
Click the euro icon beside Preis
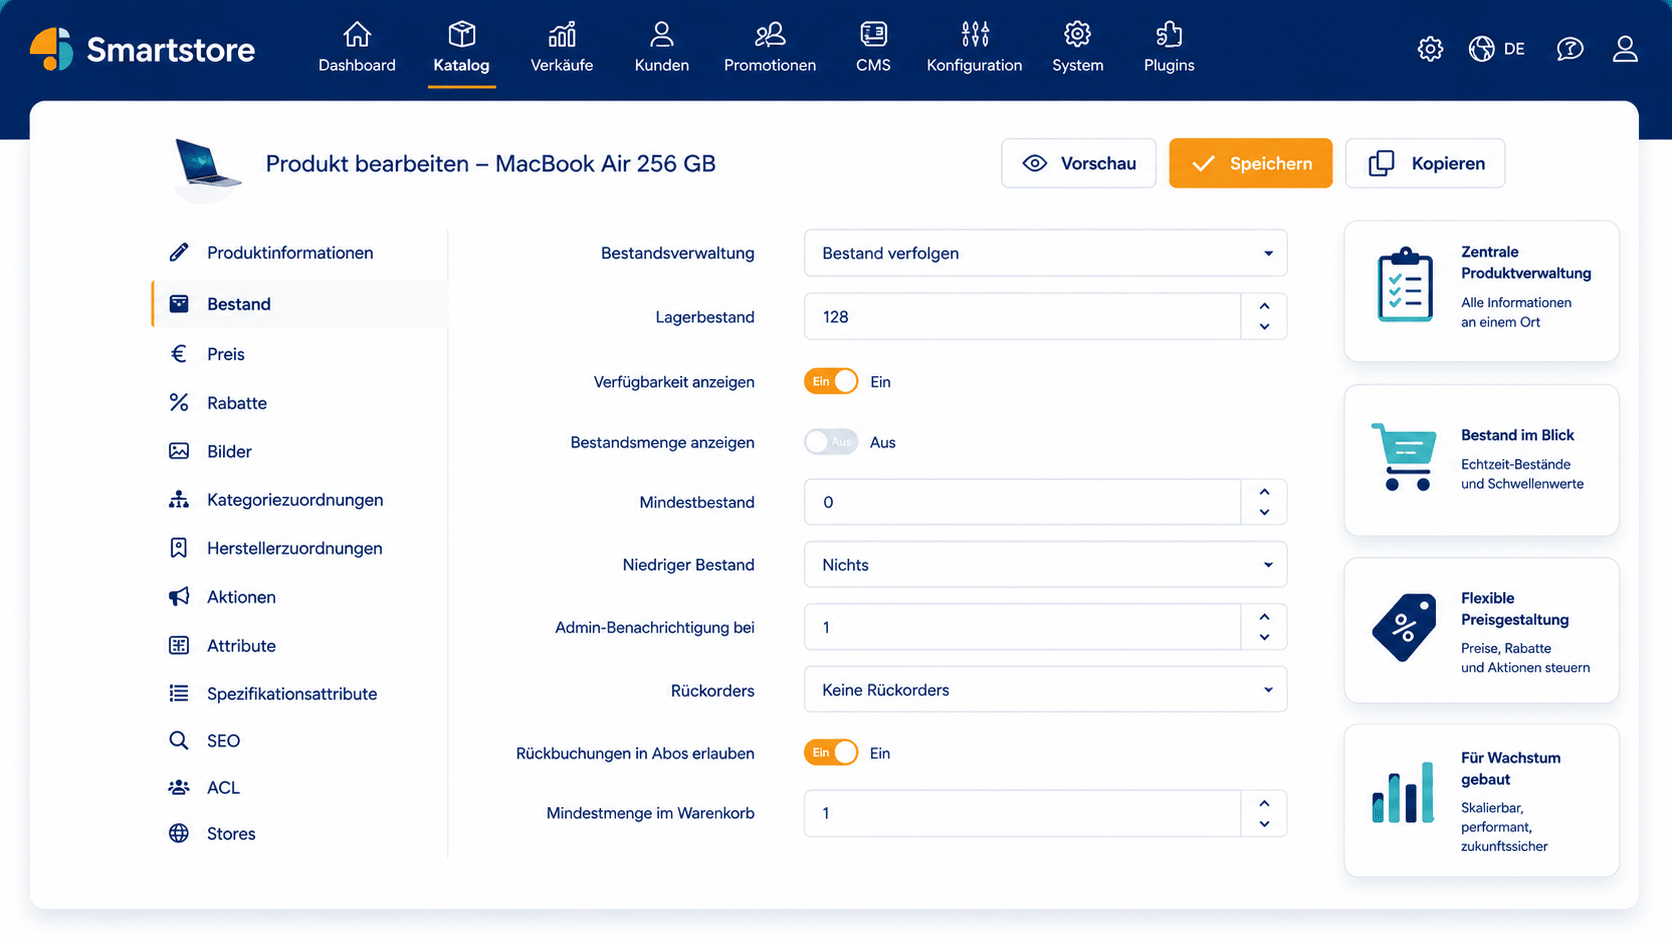[x=179, y=354]
